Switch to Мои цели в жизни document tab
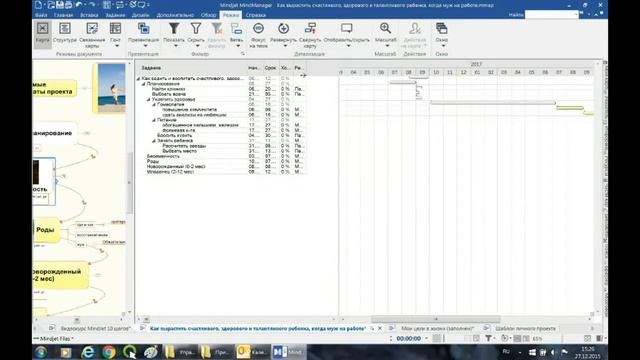This screenshot has height=360, width=640. tap(438, 328)
